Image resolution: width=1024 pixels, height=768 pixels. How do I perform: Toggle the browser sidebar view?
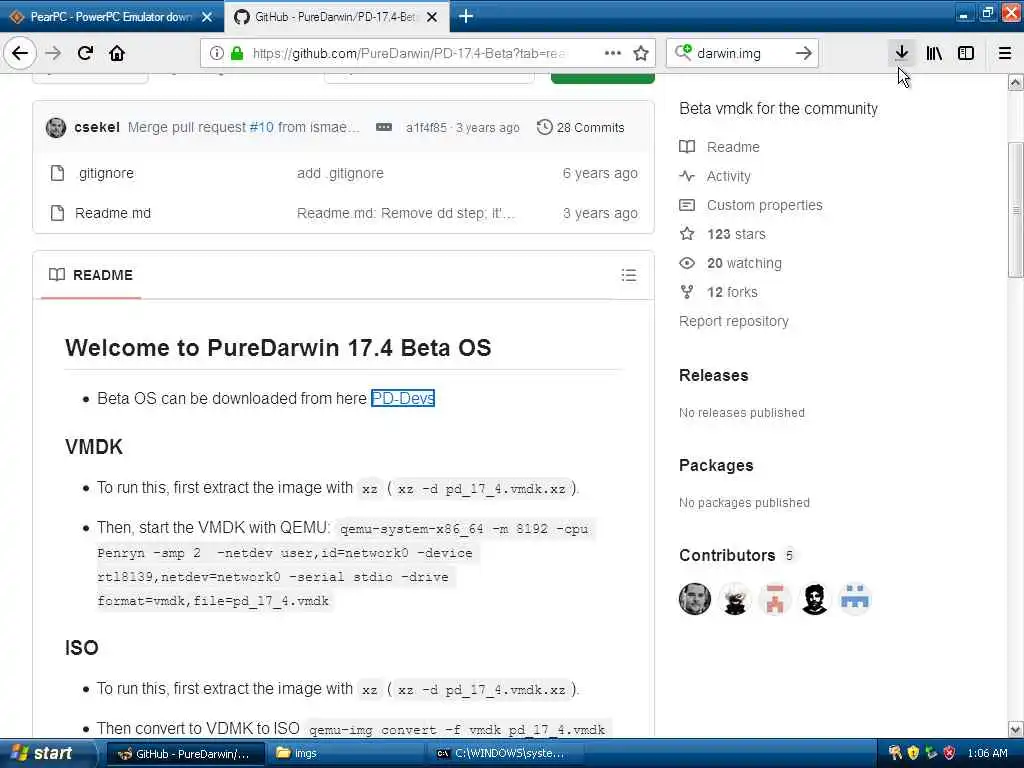tap(966, 53)
